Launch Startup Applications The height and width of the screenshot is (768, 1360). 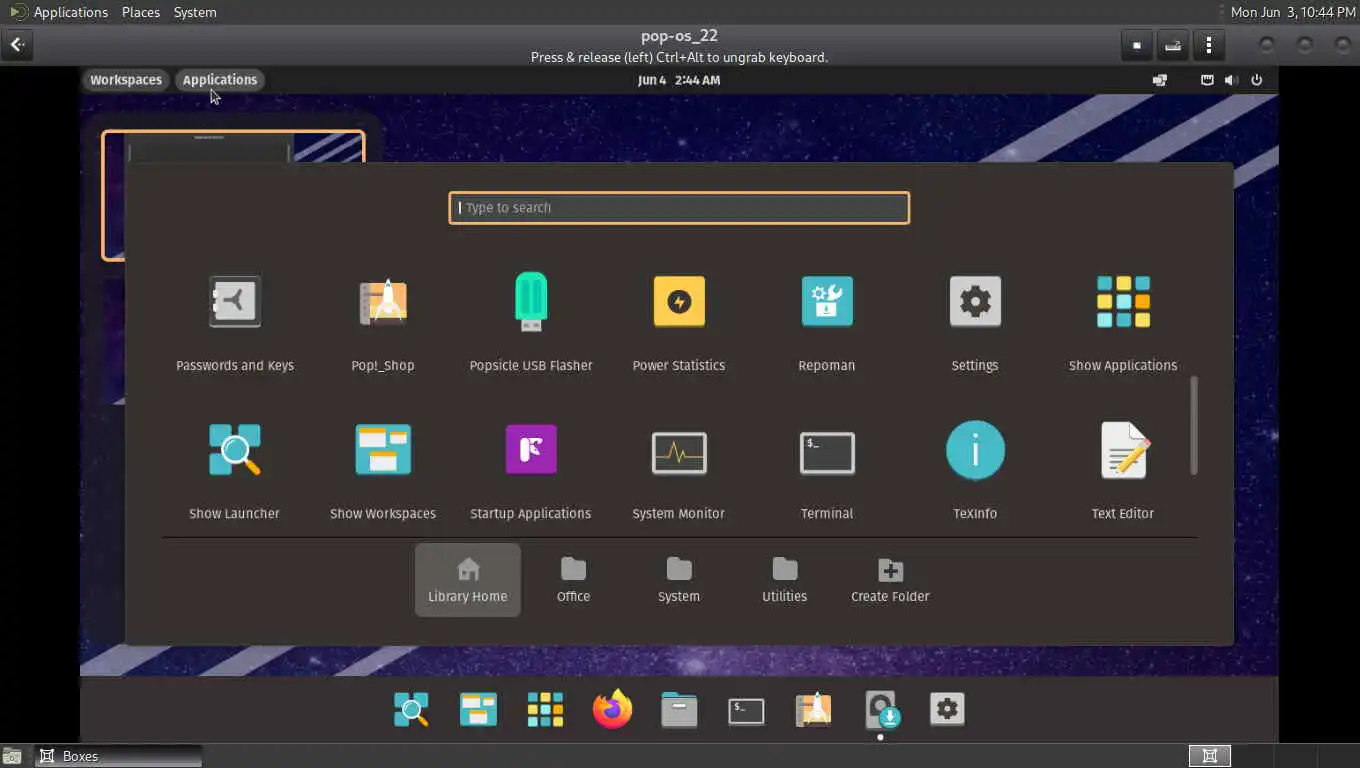coord(531,471)
